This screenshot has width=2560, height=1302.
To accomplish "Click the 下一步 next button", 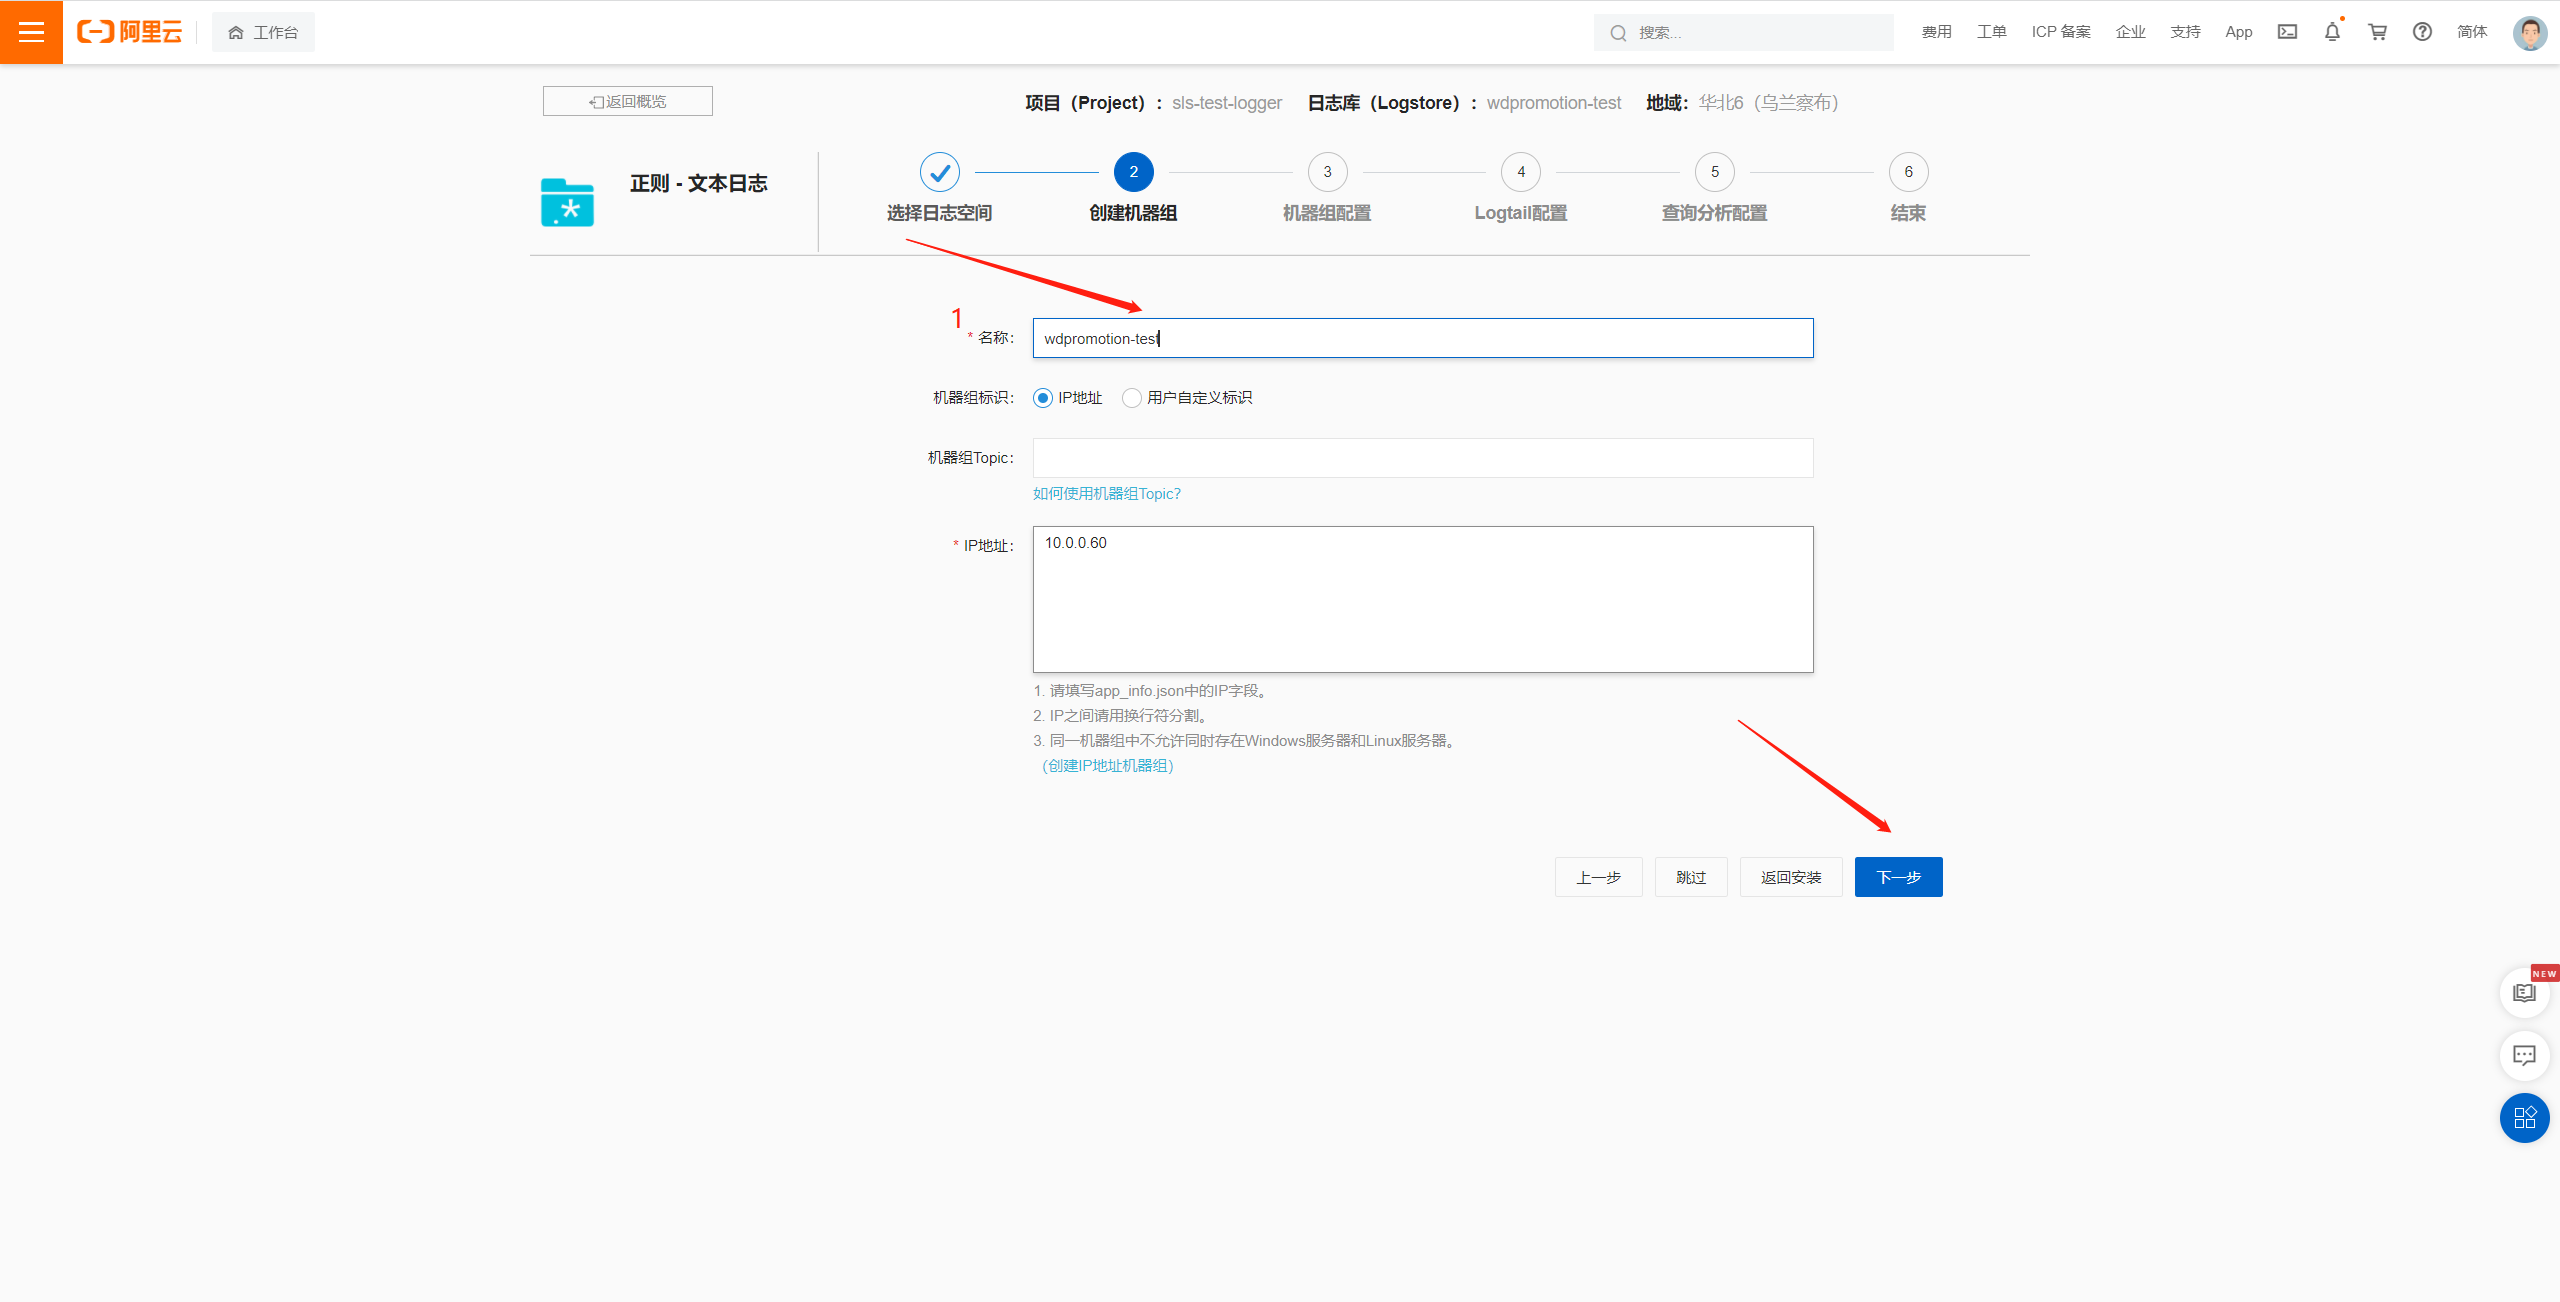I will pos(1898,877).
